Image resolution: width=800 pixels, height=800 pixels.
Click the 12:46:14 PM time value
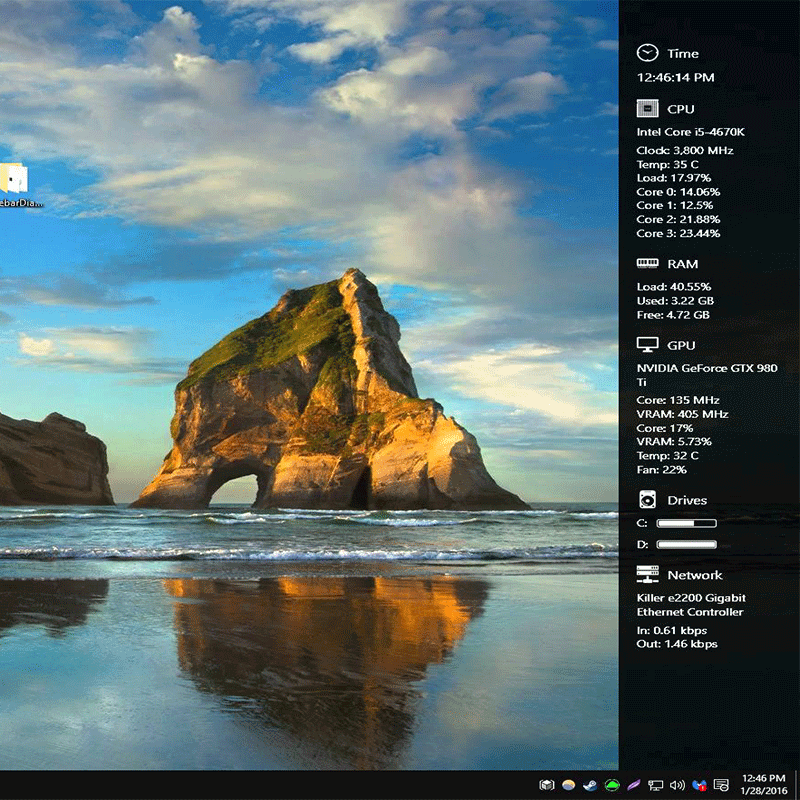(x=676, y=78)
